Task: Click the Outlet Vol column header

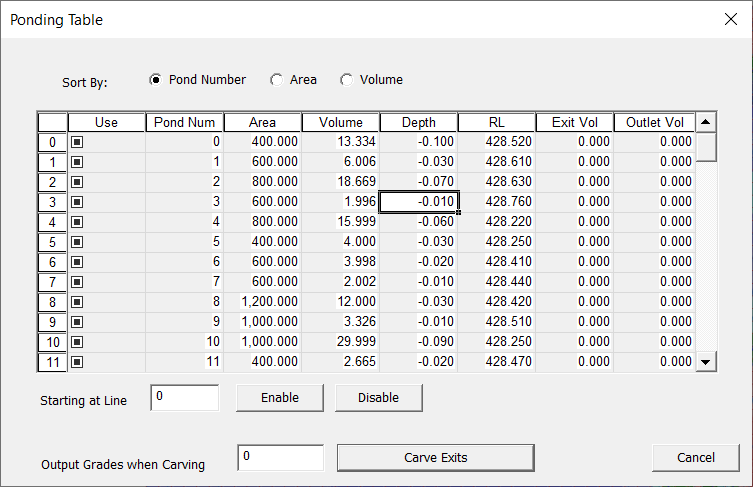Action: 654,122
